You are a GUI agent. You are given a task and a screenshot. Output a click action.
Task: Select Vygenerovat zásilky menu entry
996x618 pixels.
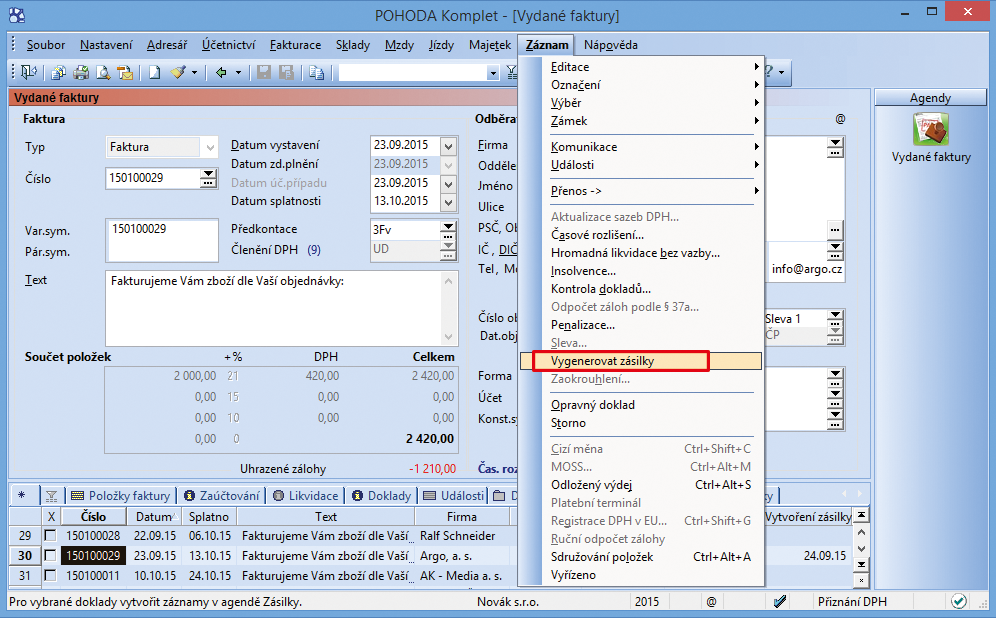coord(641,361)
